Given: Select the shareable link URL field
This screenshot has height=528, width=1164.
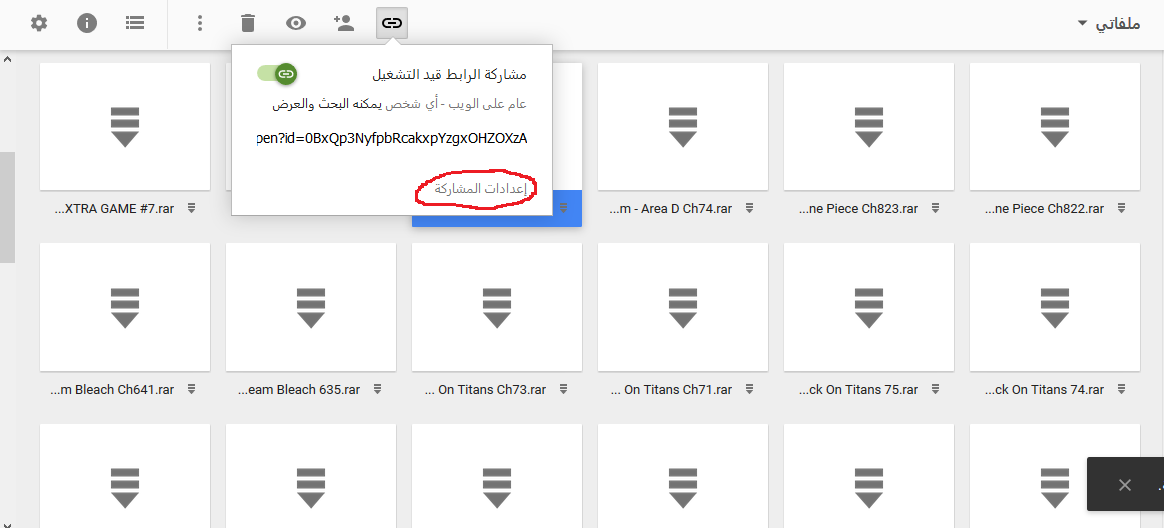Looking at the screenshot, I should point(391,138).
